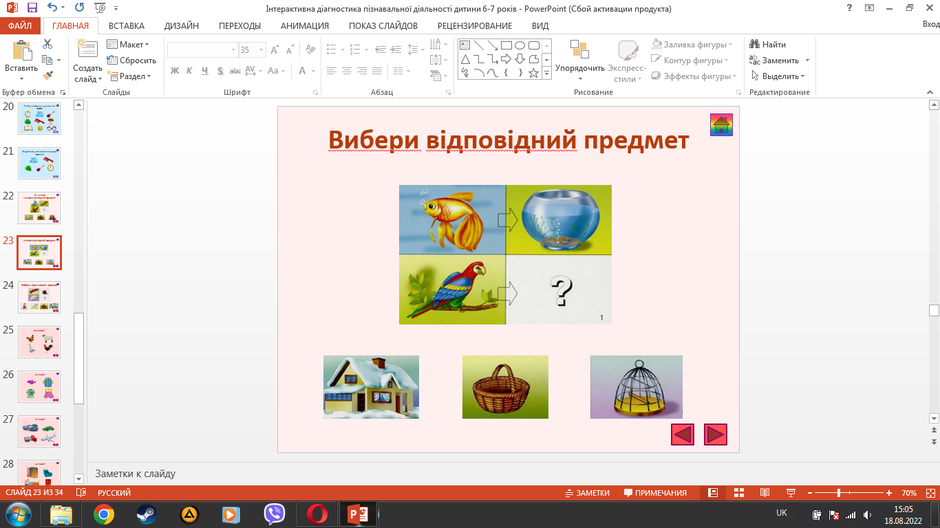Screen dimensions: 940x528
Task: Click fit slide to window icon
Action: [x=930, y=493]
